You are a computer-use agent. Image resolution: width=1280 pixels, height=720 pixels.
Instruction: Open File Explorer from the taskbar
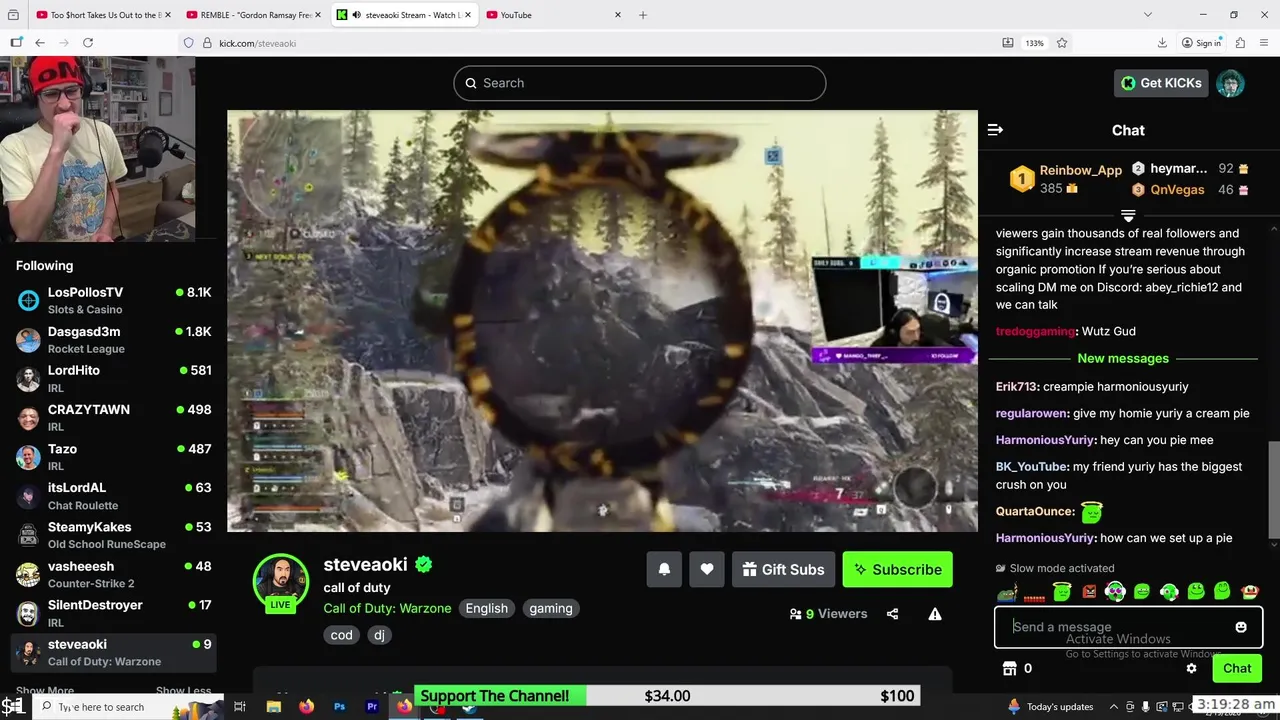[x=273, y=707]
